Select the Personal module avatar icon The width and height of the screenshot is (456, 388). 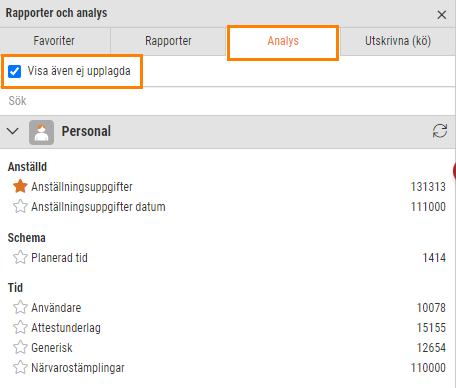coord(41,132)
